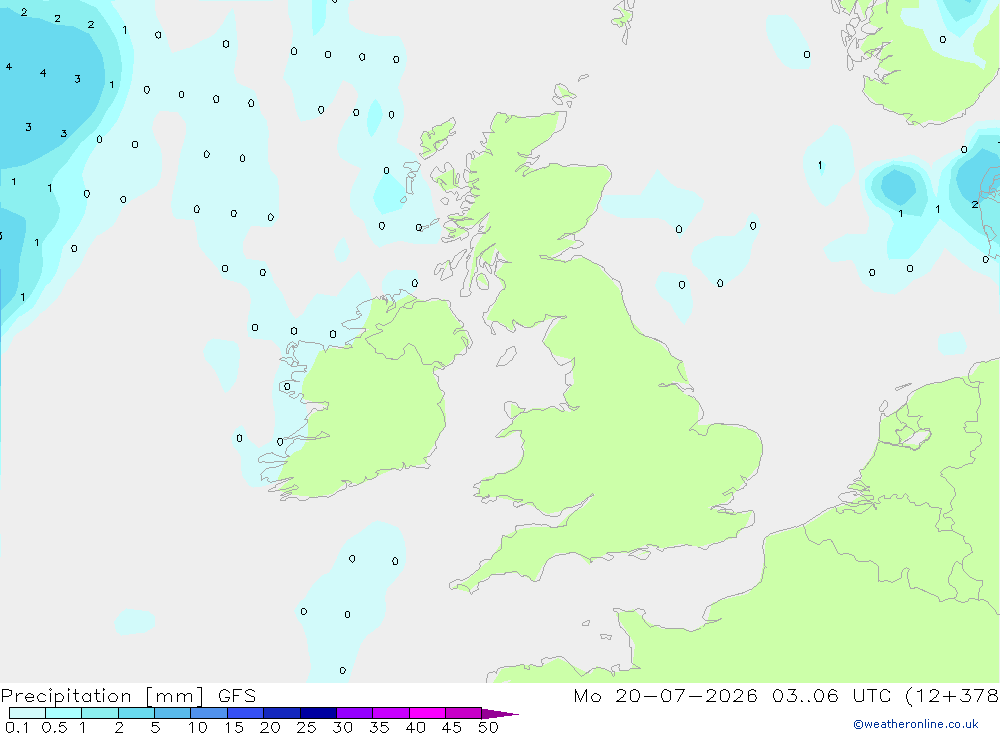Click the '45' legend scale label

(452, 727)
